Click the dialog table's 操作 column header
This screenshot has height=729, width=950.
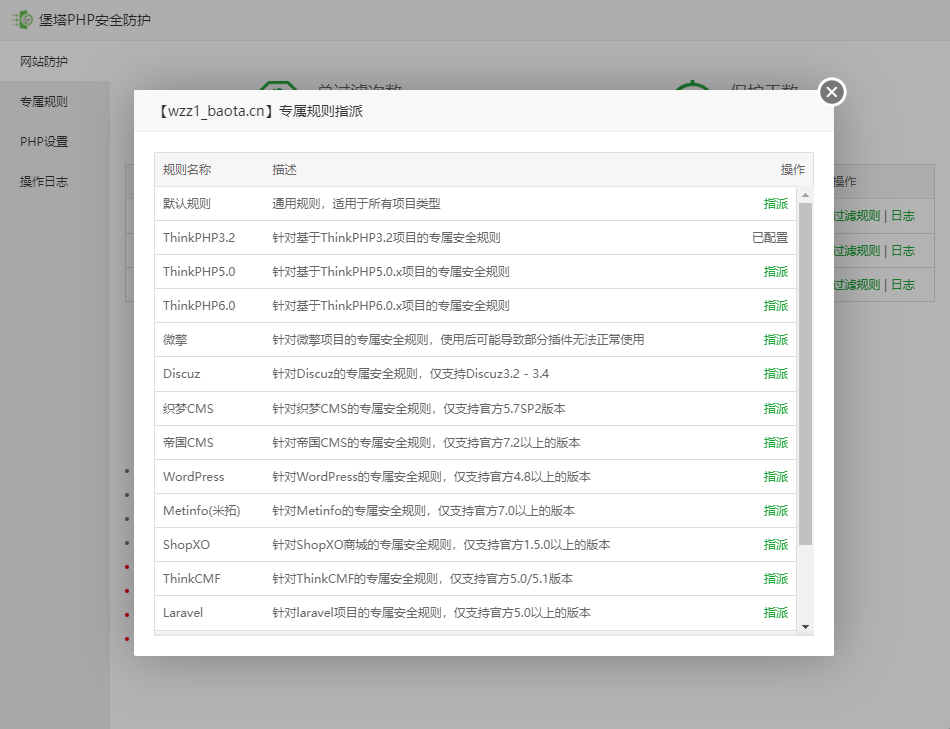[x=792, y=170]
